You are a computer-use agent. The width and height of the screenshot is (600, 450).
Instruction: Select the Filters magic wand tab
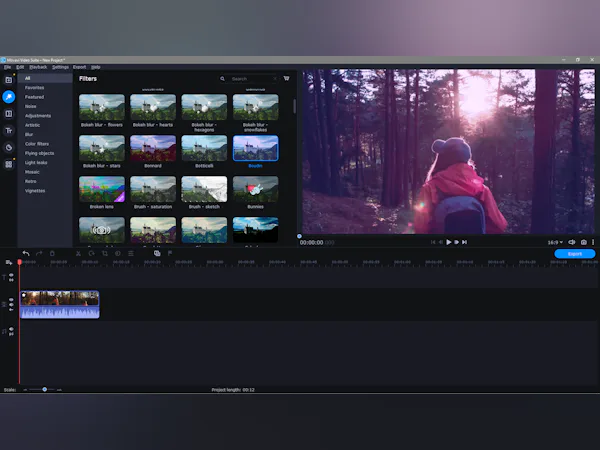tap(8, 97)
